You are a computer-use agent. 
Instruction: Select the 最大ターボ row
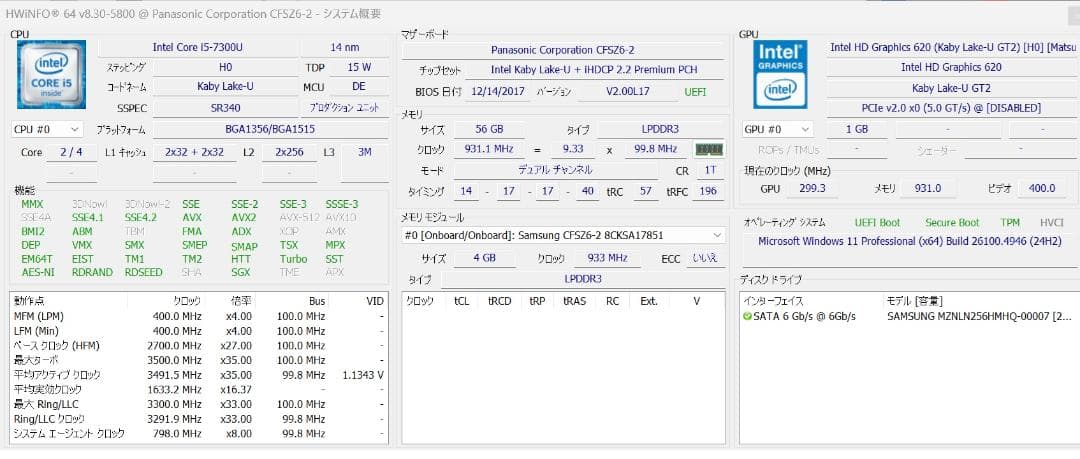pyautogui.click(x=199, y=360)
